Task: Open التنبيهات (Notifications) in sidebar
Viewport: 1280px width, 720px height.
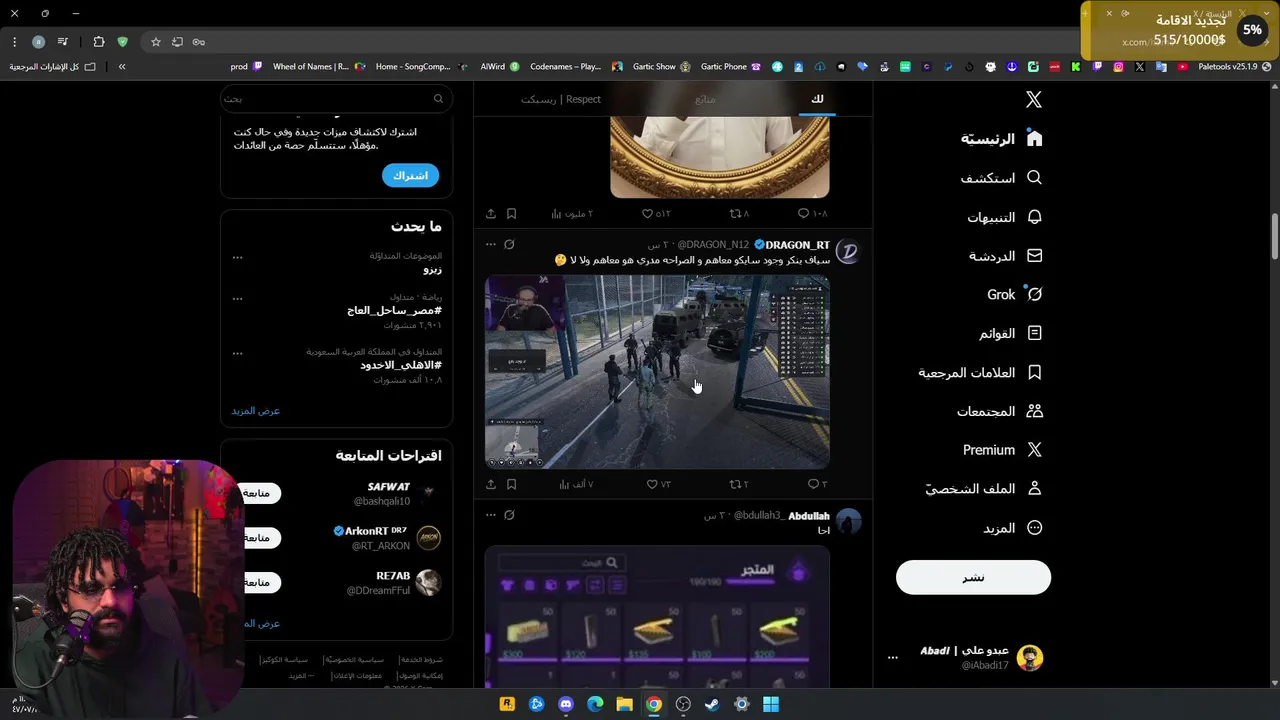Action: point(1005,217)
